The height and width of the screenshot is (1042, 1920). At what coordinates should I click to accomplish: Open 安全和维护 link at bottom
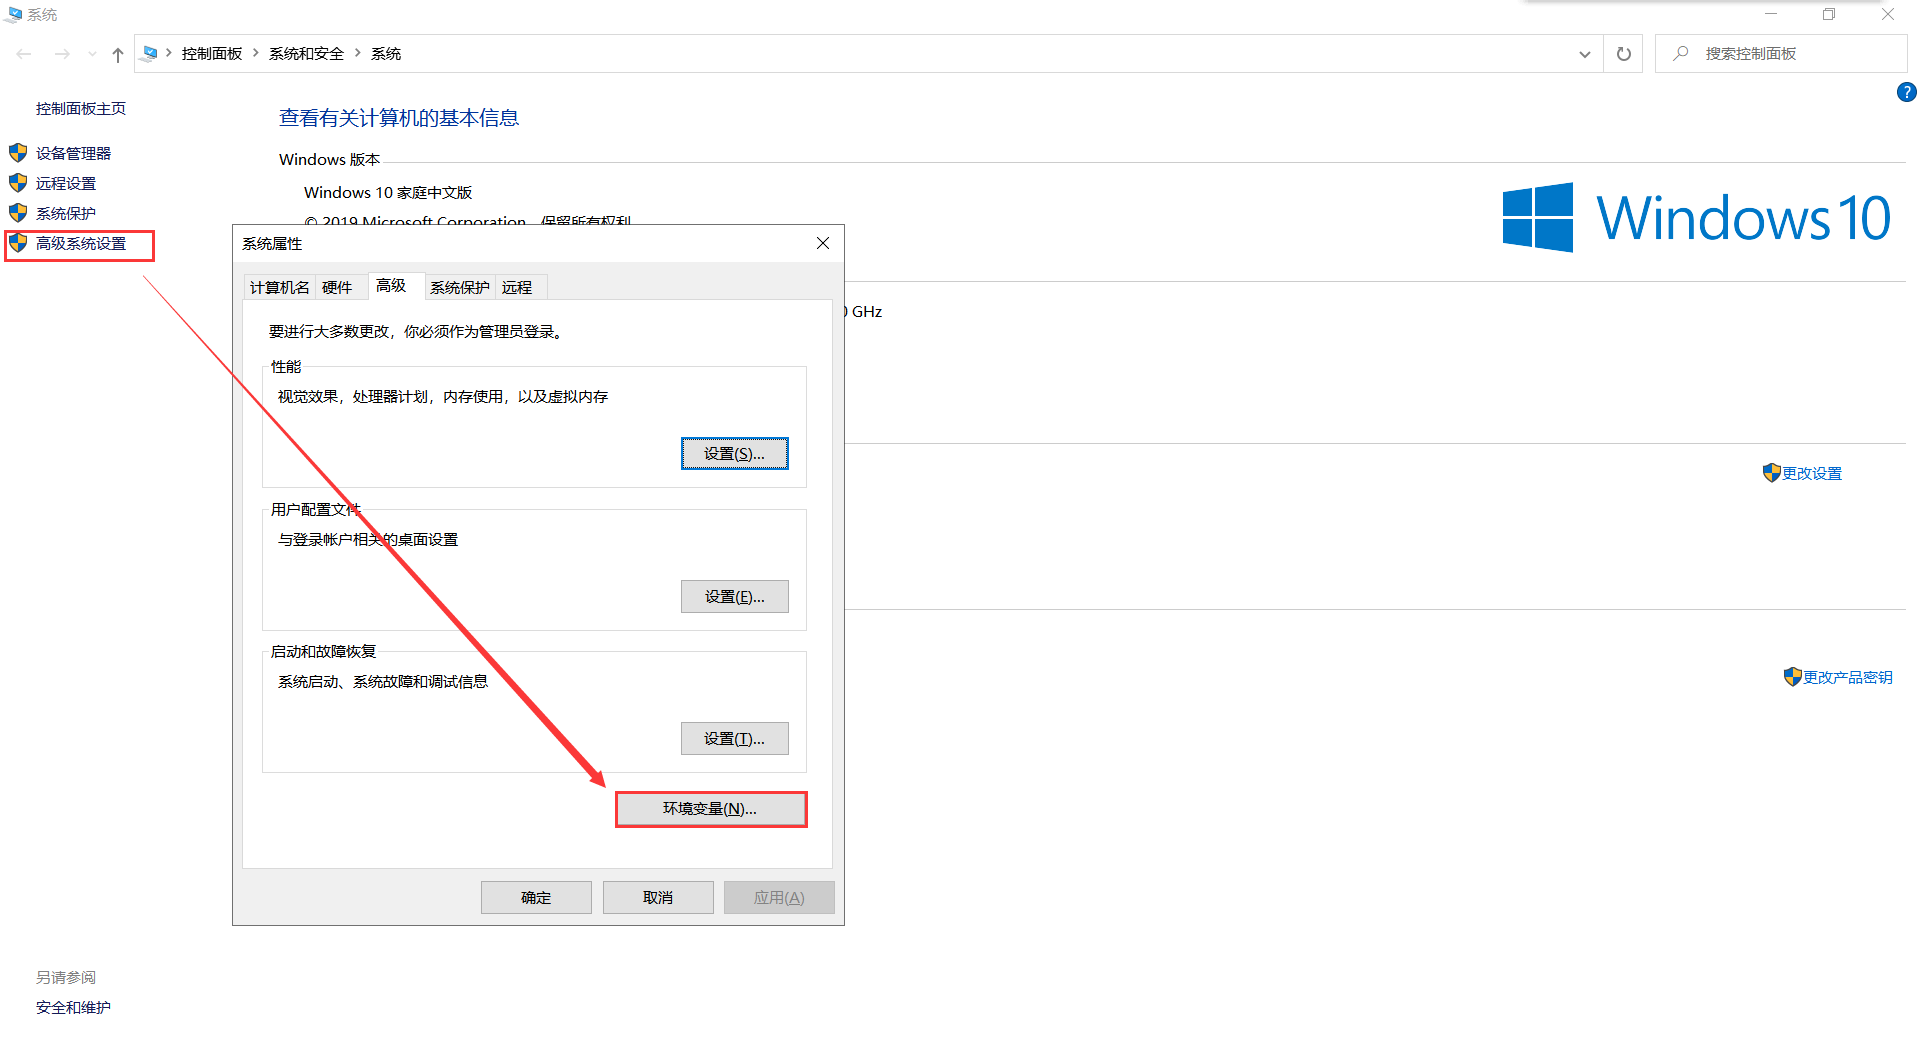pyautogui.click(x=73, y=1008)
